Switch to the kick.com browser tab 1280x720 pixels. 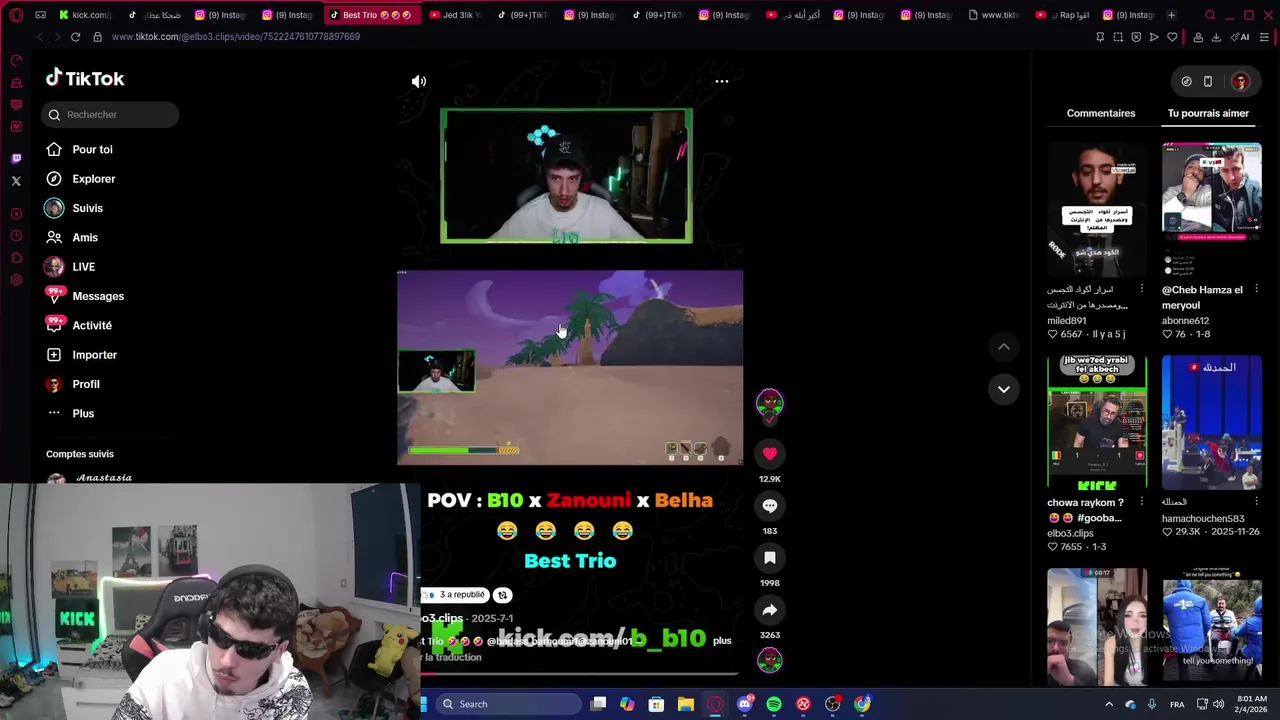pyautogui.click(x=86, y=15)
